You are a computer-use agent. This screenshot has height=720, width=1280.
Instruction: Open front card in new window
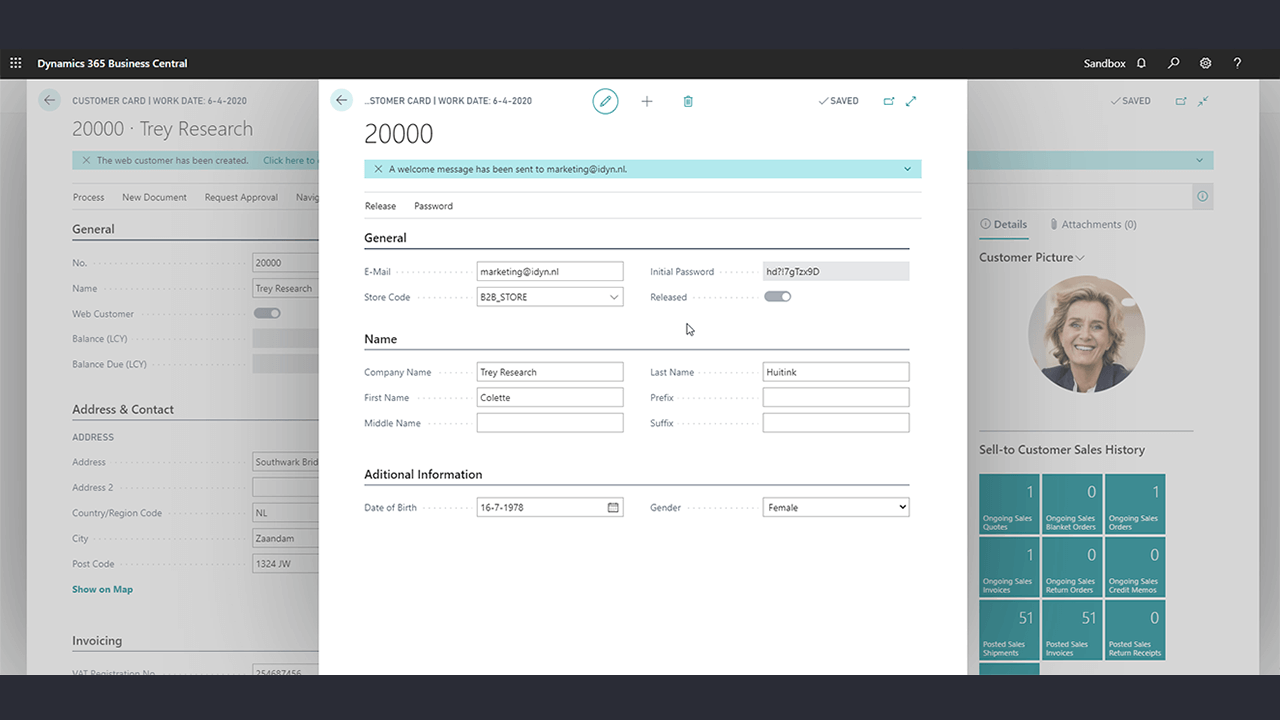pyautogui.click(x=888, y=101)
